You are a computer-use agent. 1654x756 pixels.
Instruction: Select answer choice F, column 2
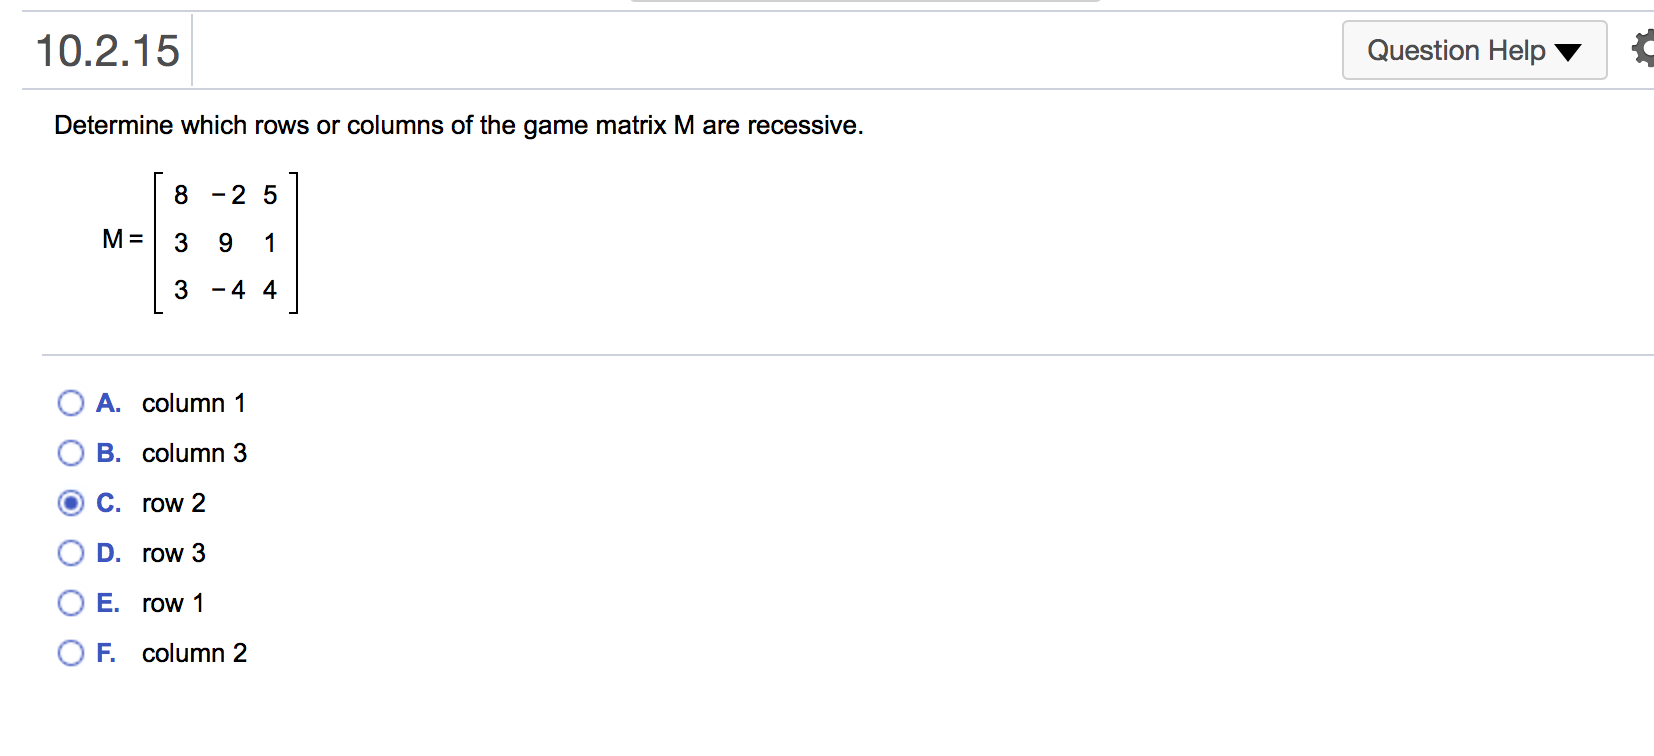coord(70,653)
